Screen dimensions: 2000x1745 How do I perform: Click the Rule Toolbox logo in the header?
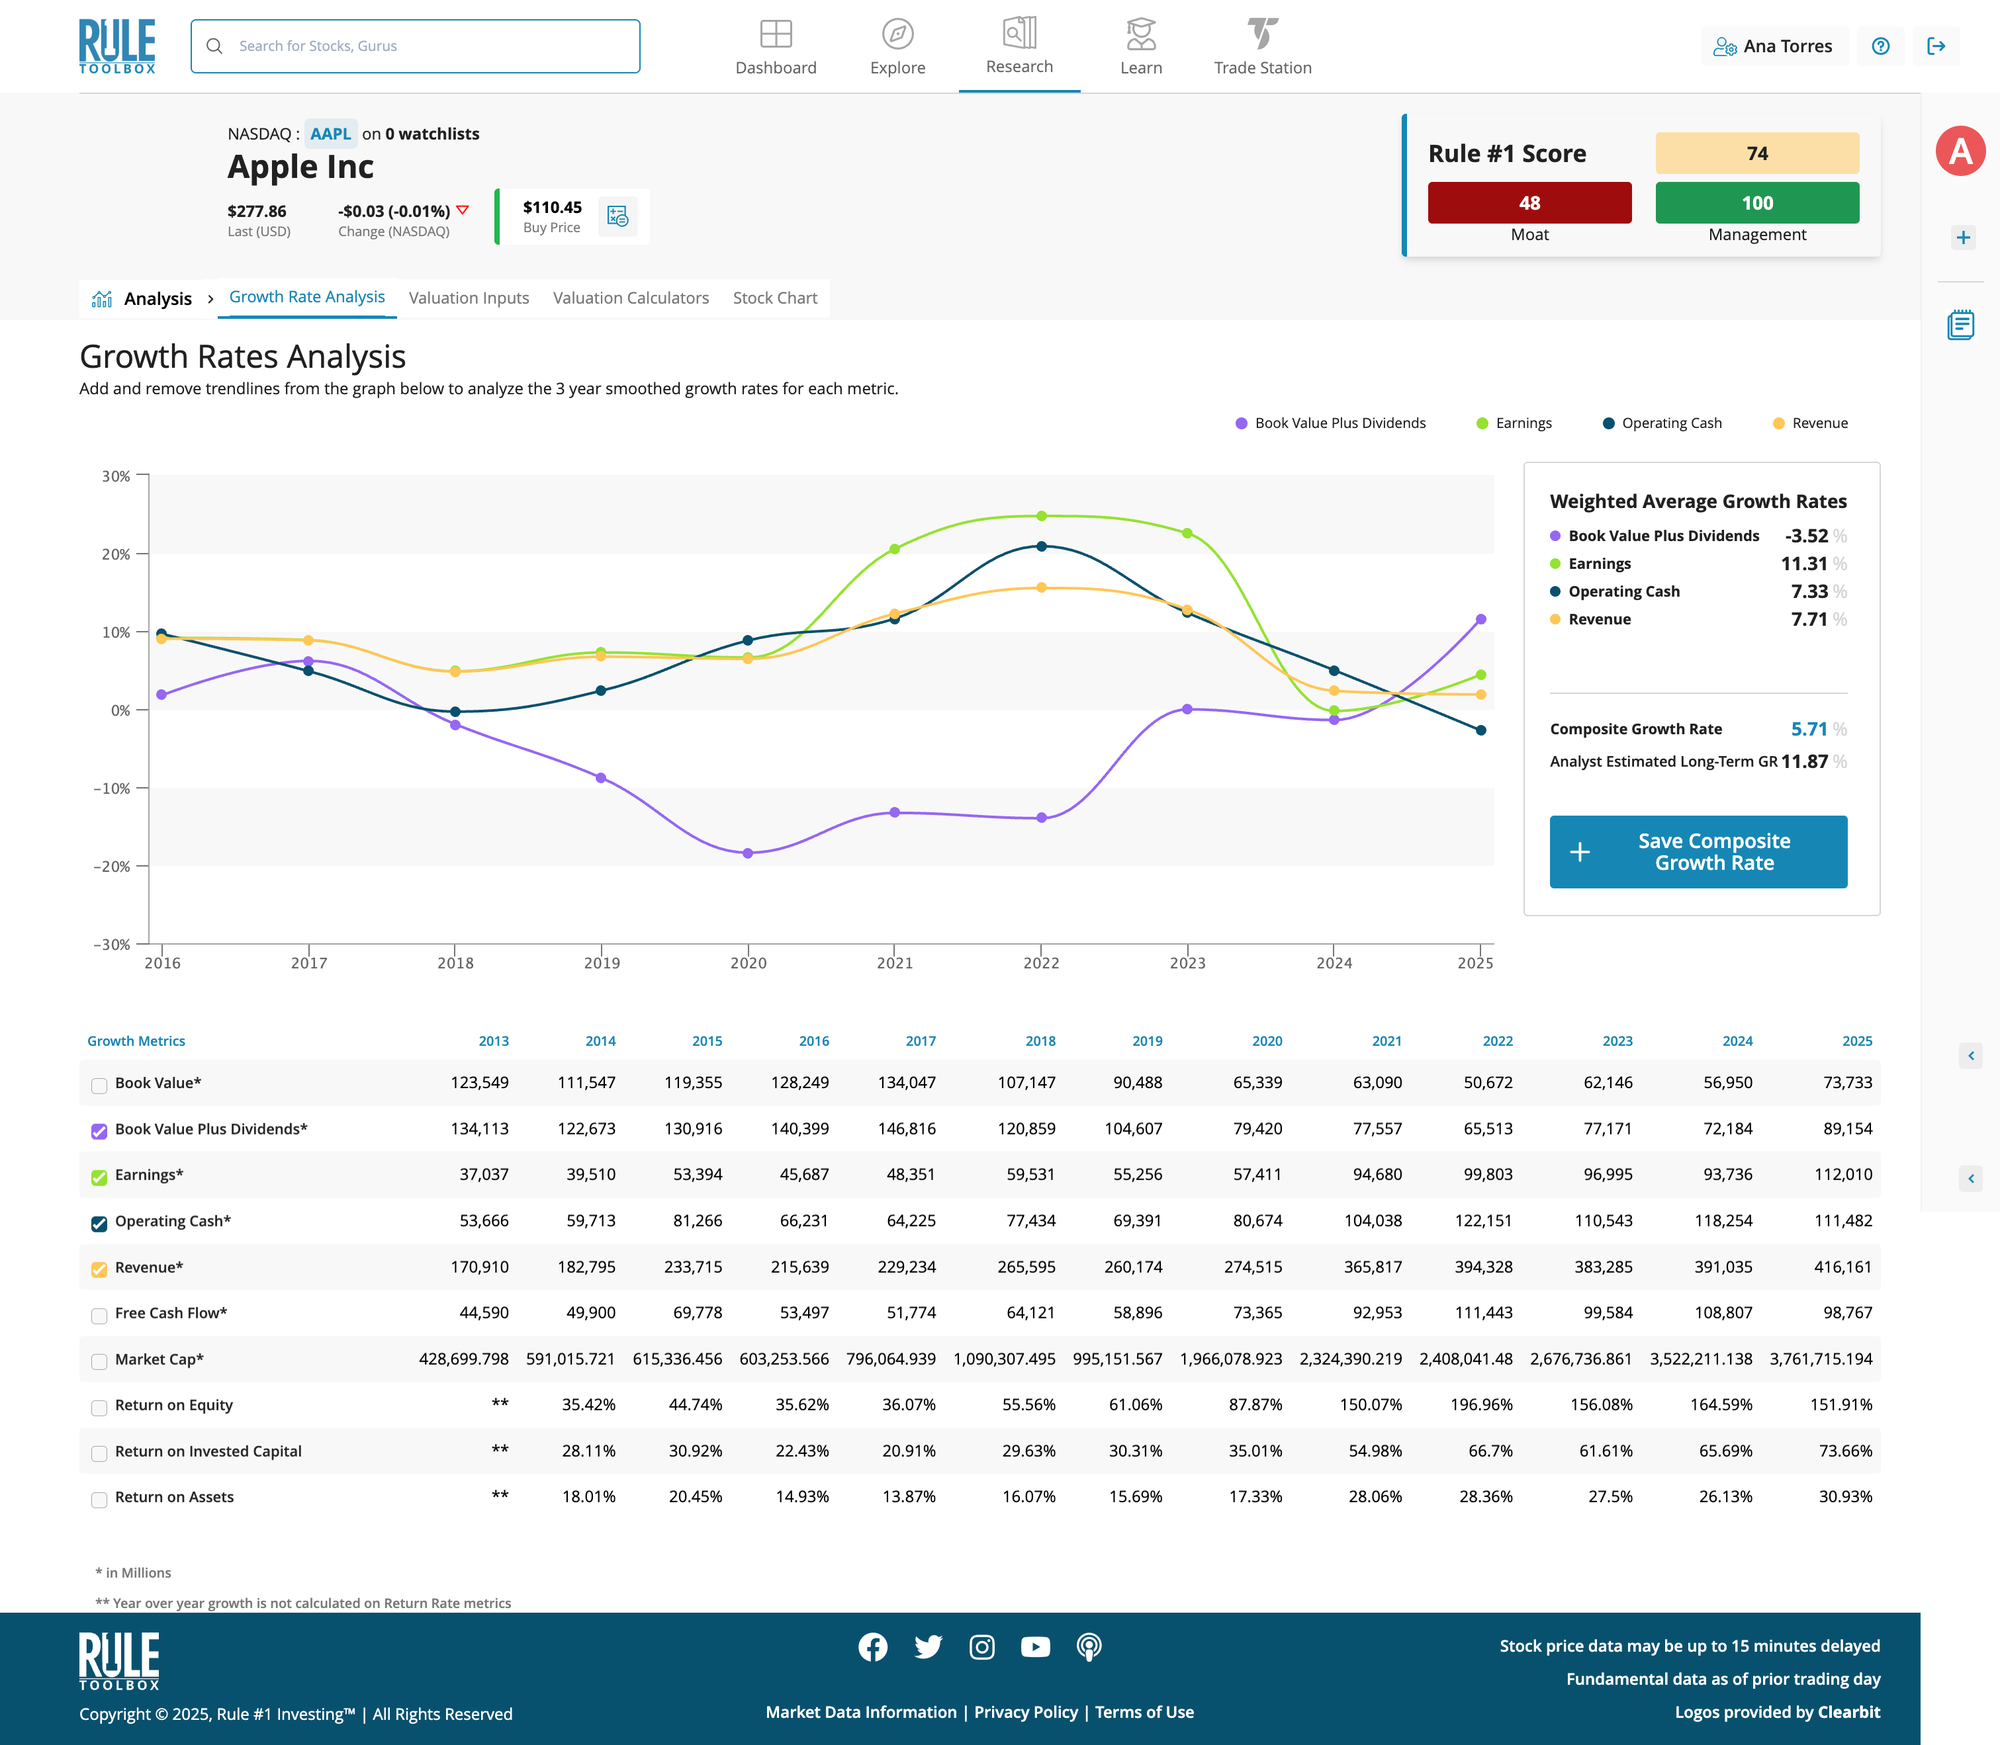pyautogui.click(x=117, y=46)
